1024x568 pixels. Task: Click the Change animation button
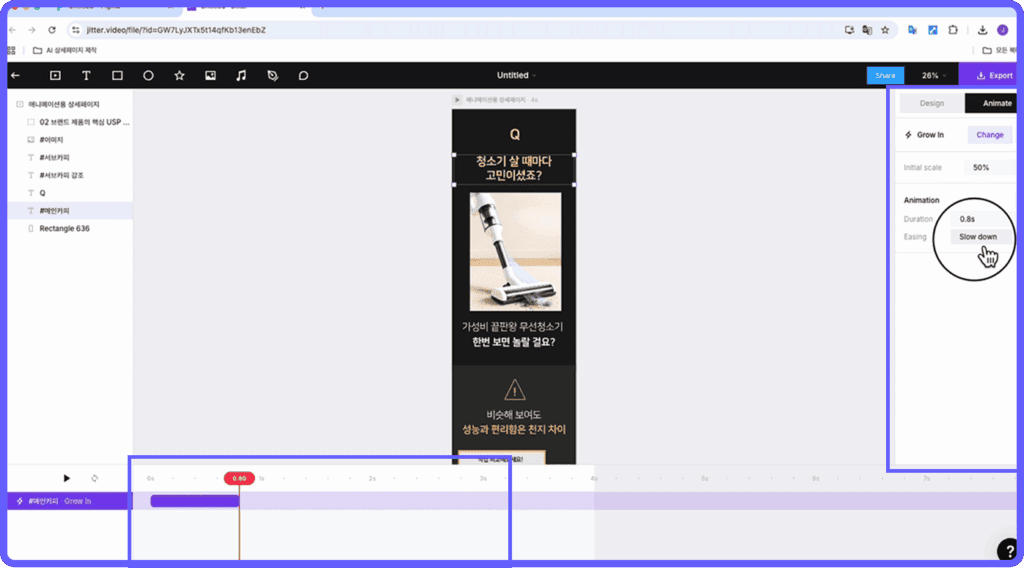point(989,134)
